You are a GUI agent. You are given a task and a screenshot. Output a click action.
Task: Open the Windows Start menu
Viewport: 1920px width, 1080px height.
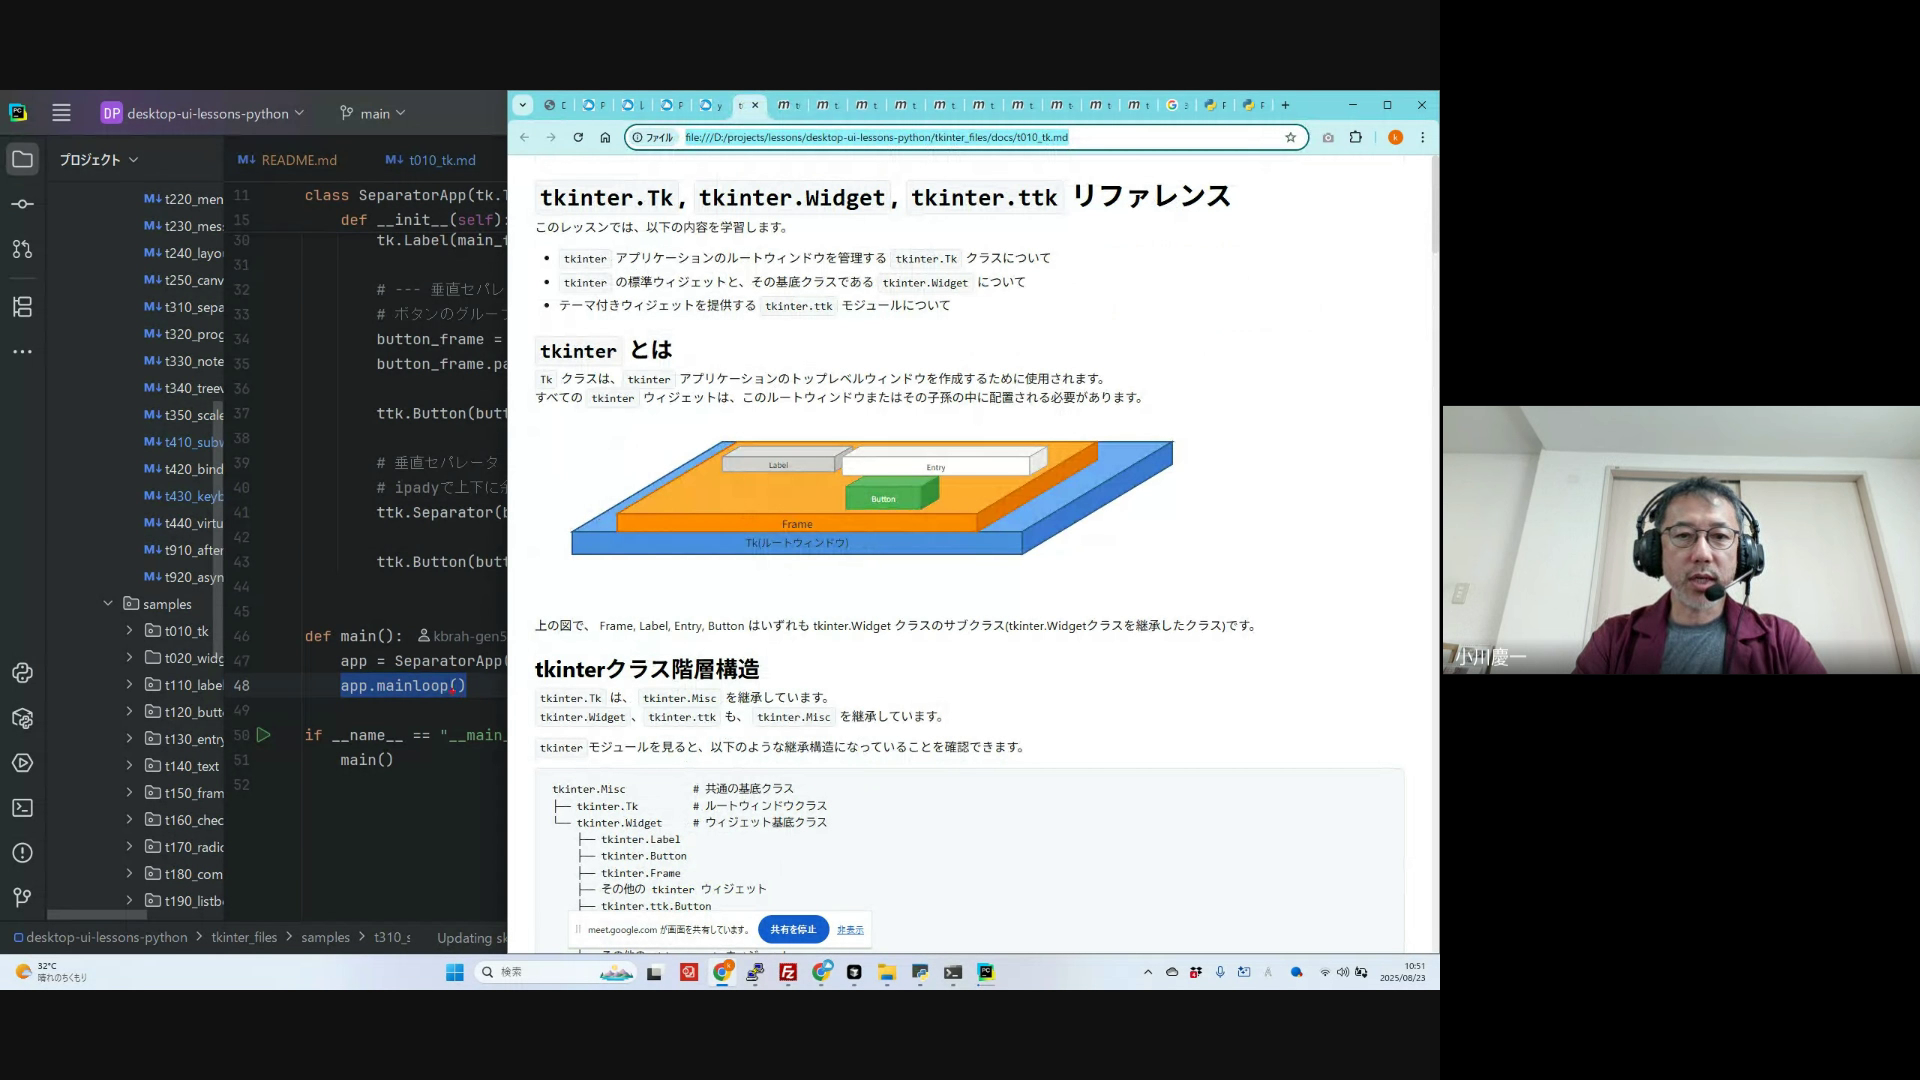pyautogui.click(x=454, y=972)
